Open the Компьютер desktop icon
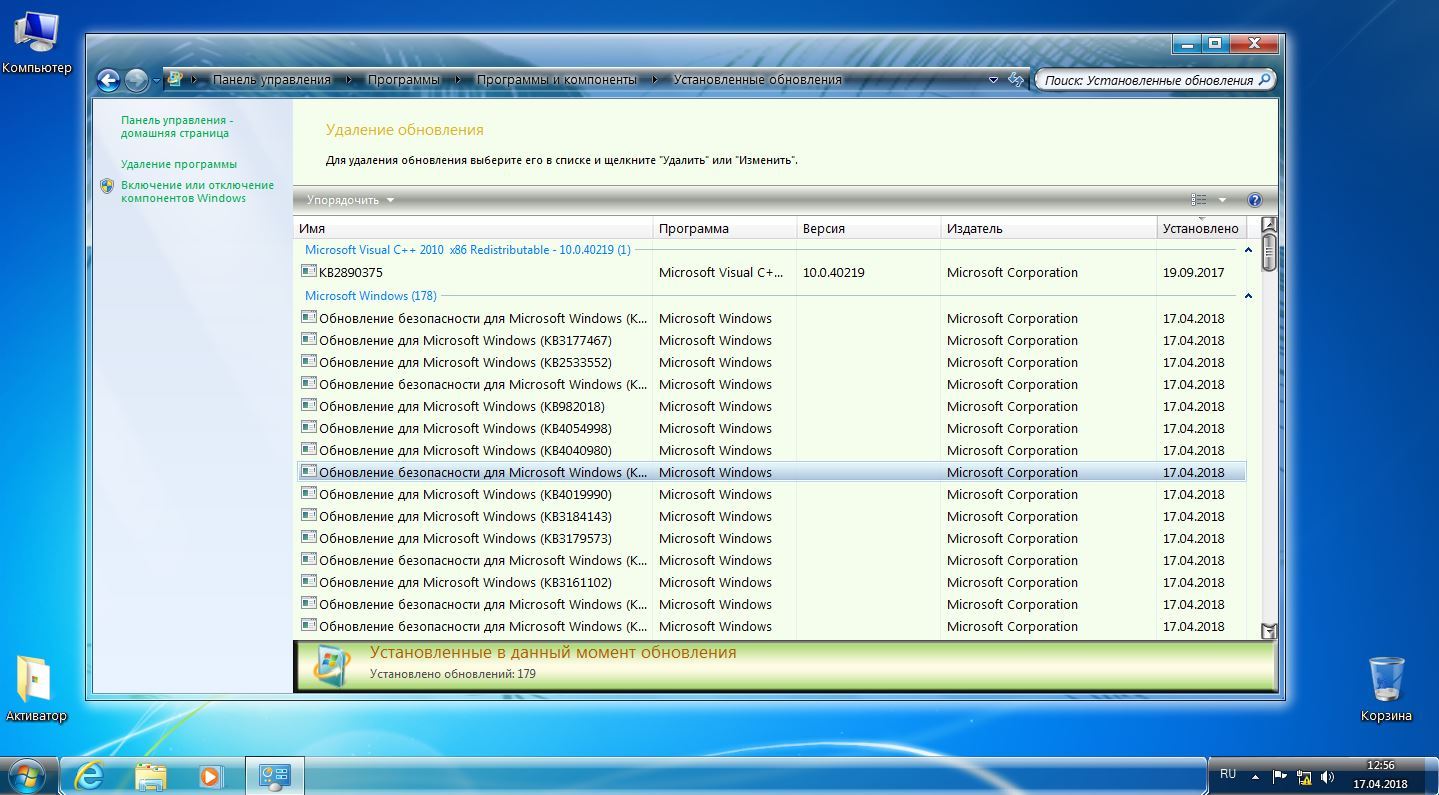This screenshot has height=795, width=1439. (x=37, y=43)
